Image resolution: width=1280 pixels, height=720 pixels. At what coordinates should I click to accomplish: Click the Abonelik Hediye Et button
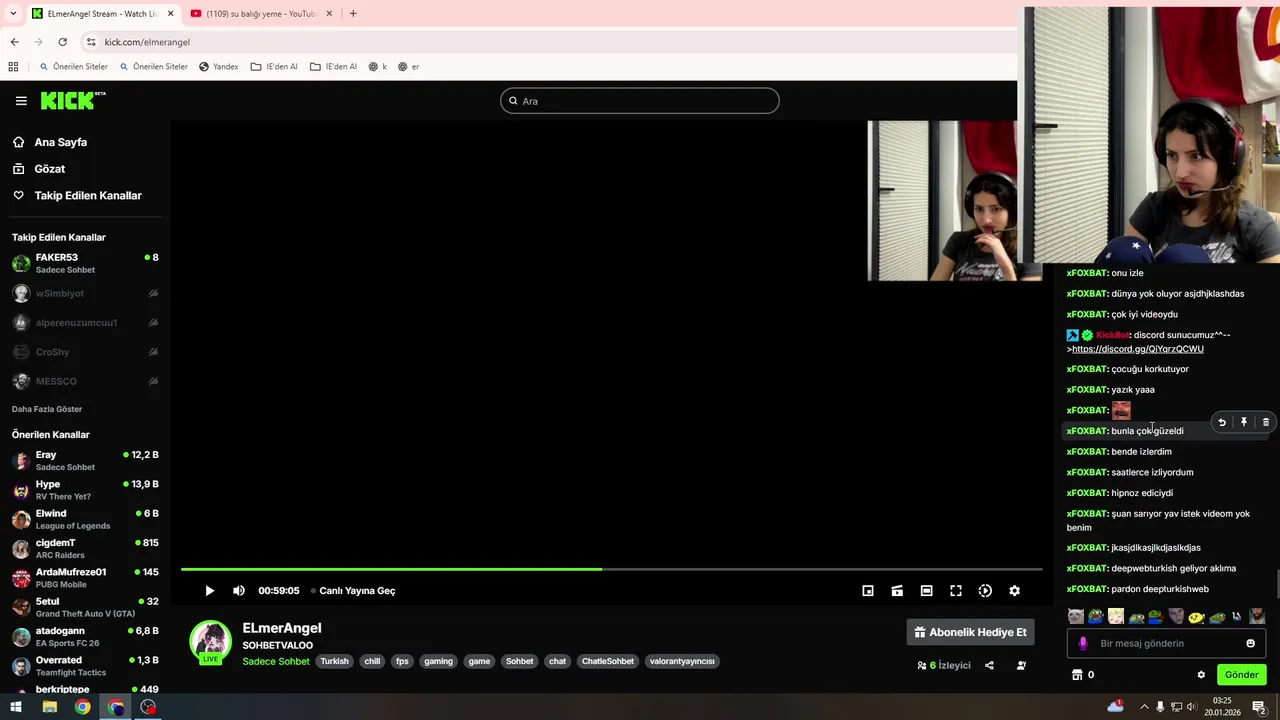point(970,632)
